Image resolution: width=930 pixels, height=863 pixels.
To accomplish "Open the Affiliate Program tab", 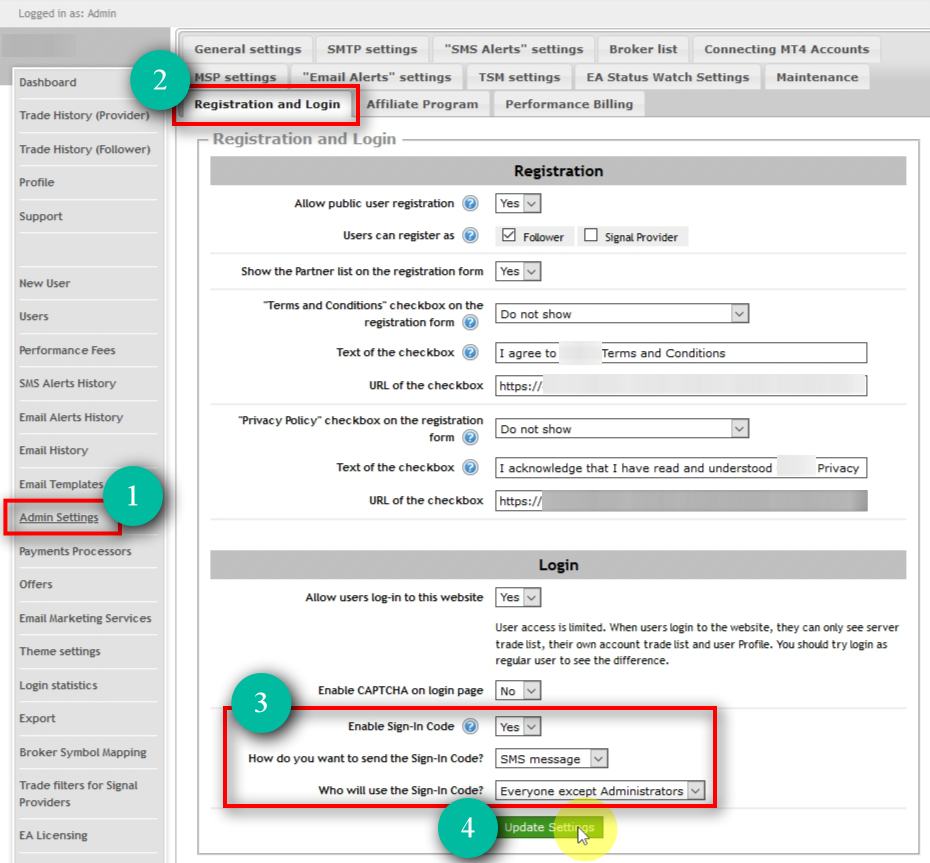I will click(422, 104).
